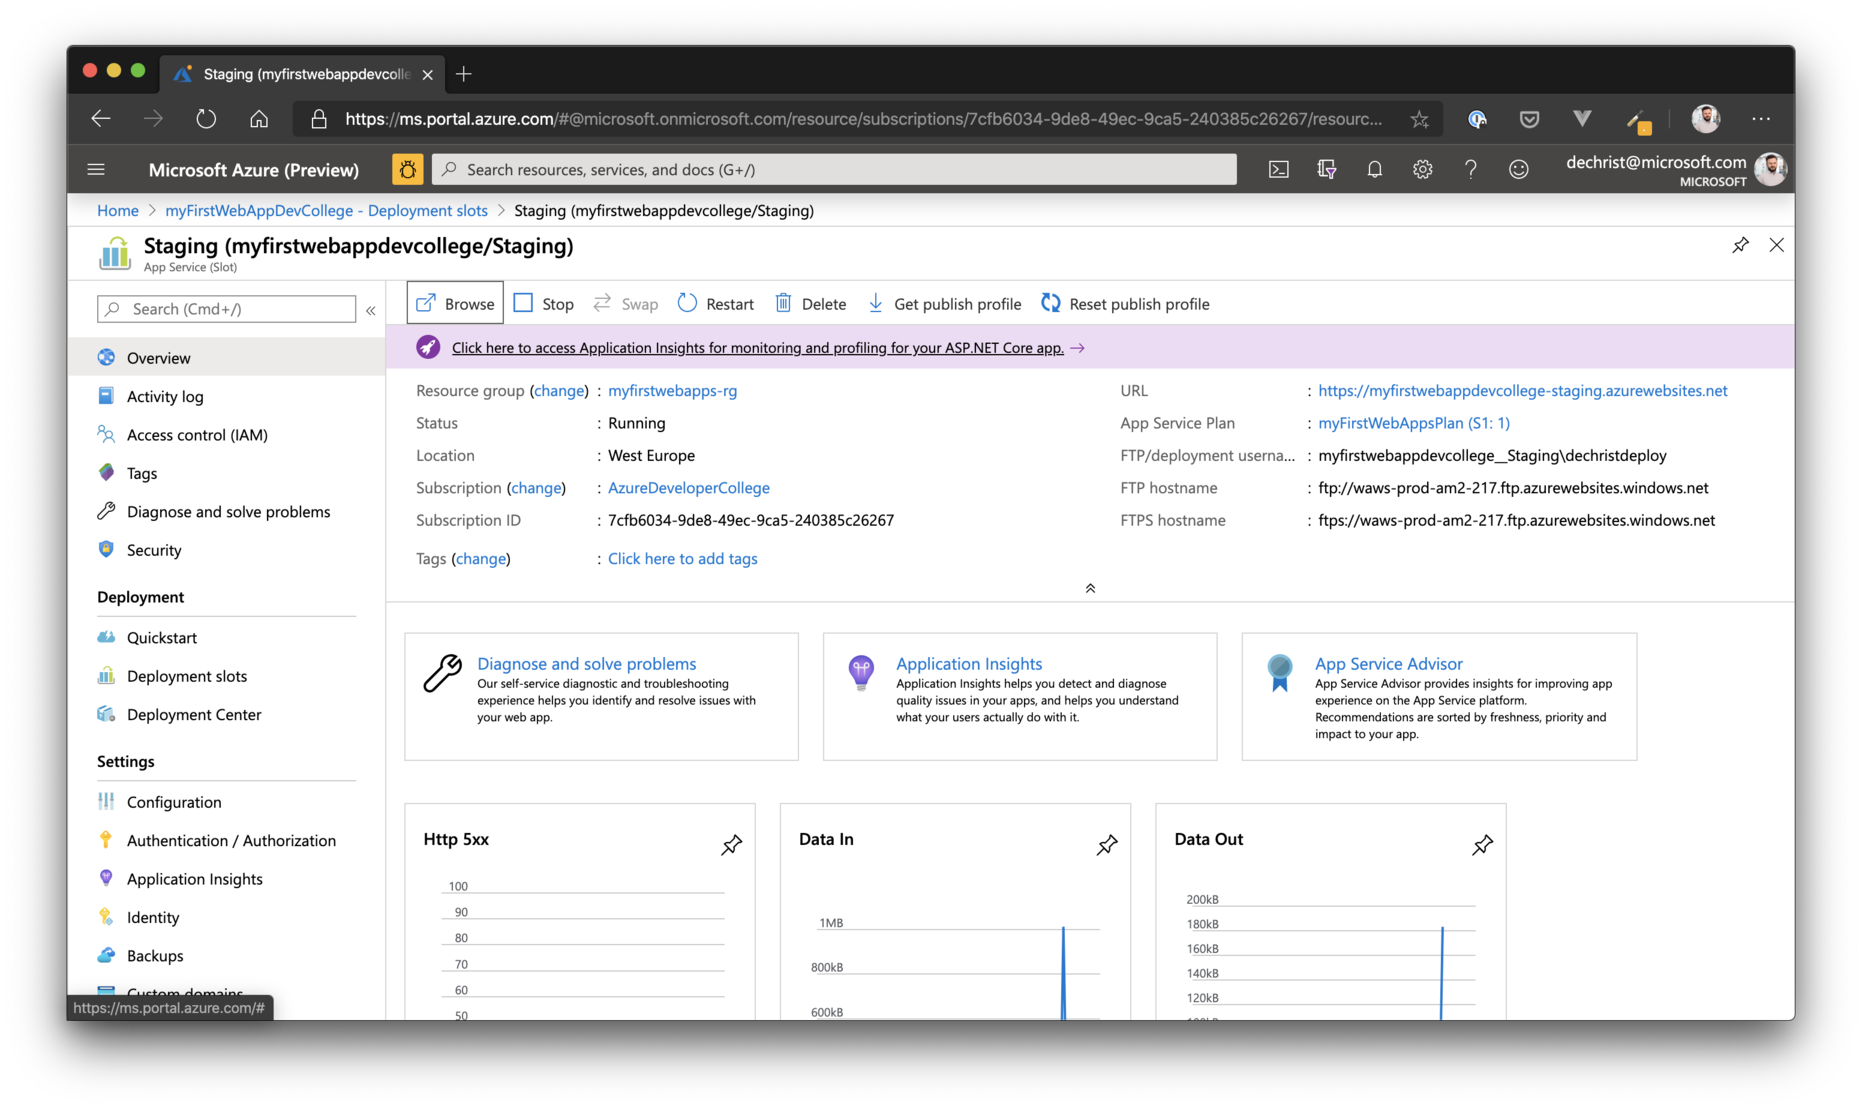Open the portal hamburger menu
Viewport: 1862px width, 1109px height.
[x=96, y=170]
